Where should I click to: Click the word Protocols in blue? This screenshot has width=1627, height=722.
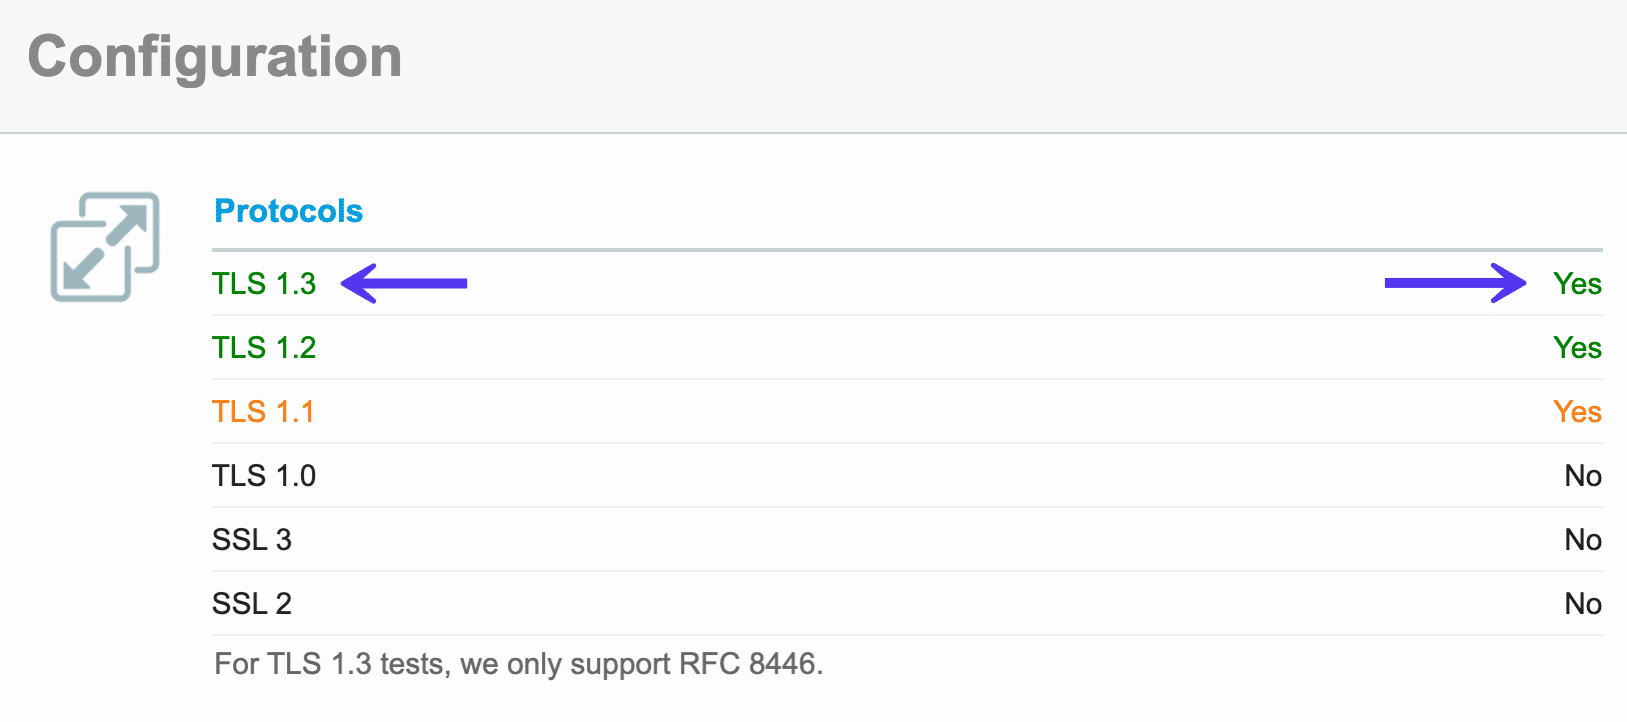point(288,211)
